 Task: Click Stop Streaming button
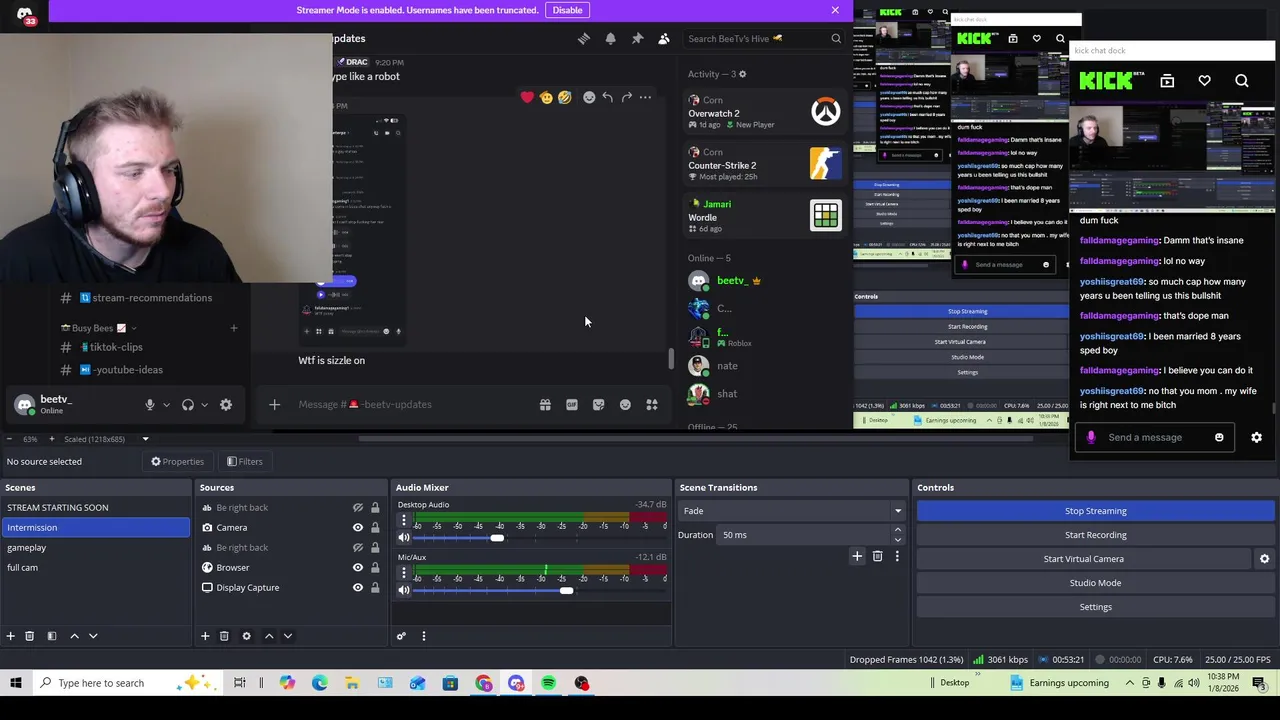[1095, 511]
